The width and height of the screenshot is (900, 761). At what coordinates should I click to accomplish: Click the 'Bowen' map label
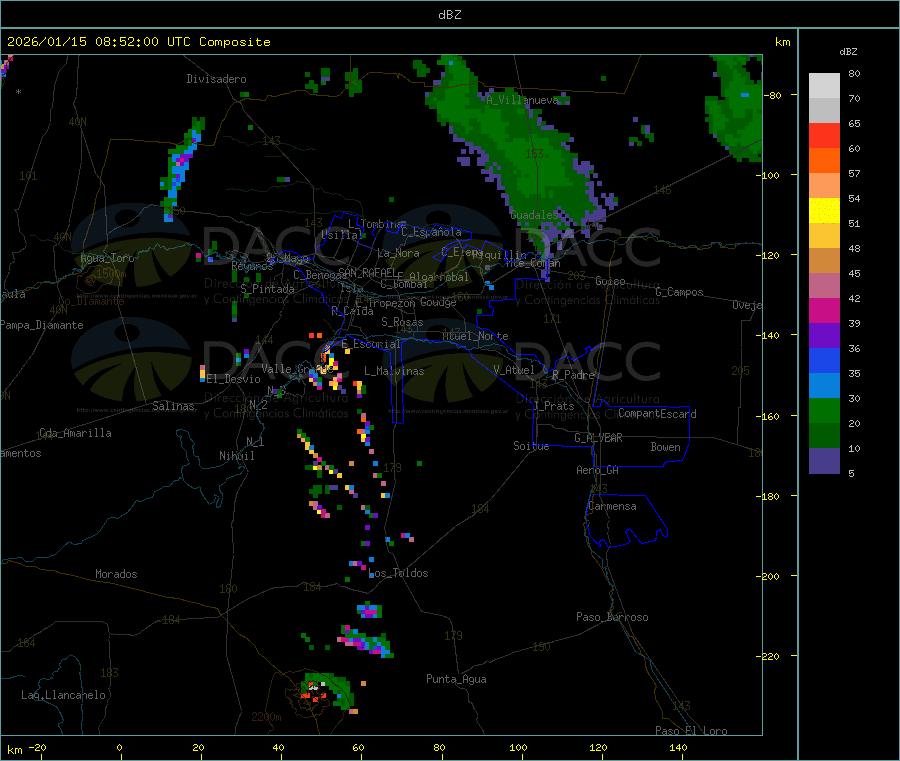pos(666,447)
